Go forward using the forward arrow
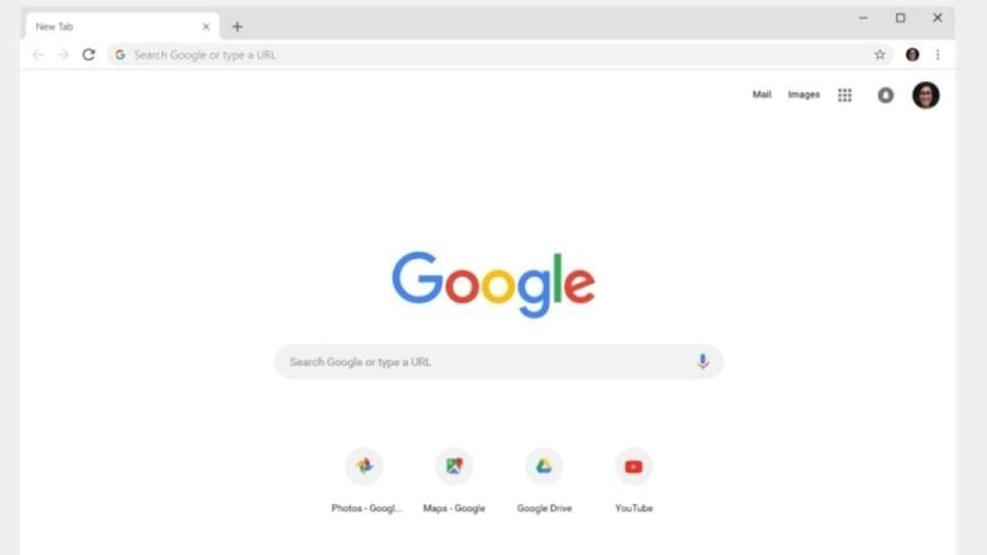The image size is (987, 555). click(x=63, y=55)
